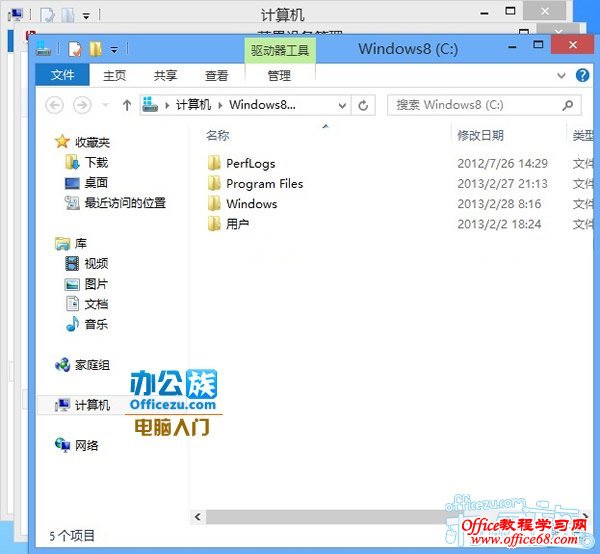Viewport: 600px width, 554px height.
Task: Open address bar history dropdown
Action: coord(342,105)
